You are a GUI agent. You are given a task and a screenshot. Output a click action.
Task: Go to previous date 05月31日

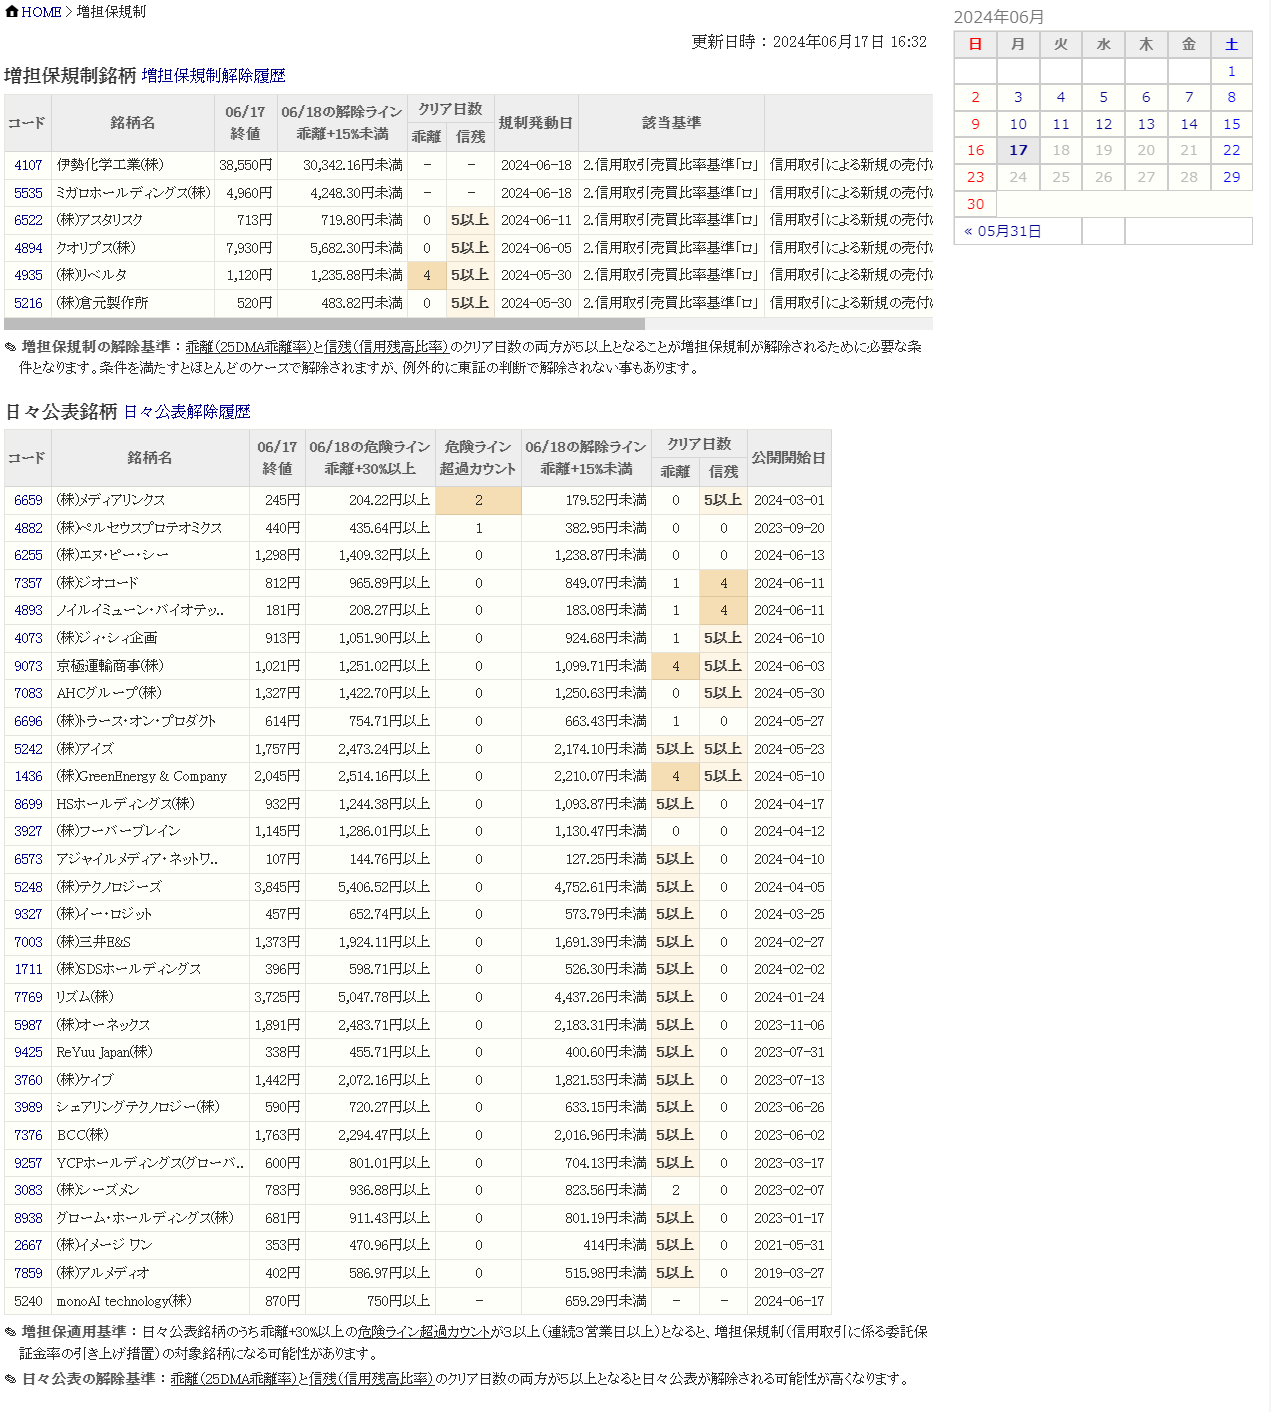tap(1003, 231)
